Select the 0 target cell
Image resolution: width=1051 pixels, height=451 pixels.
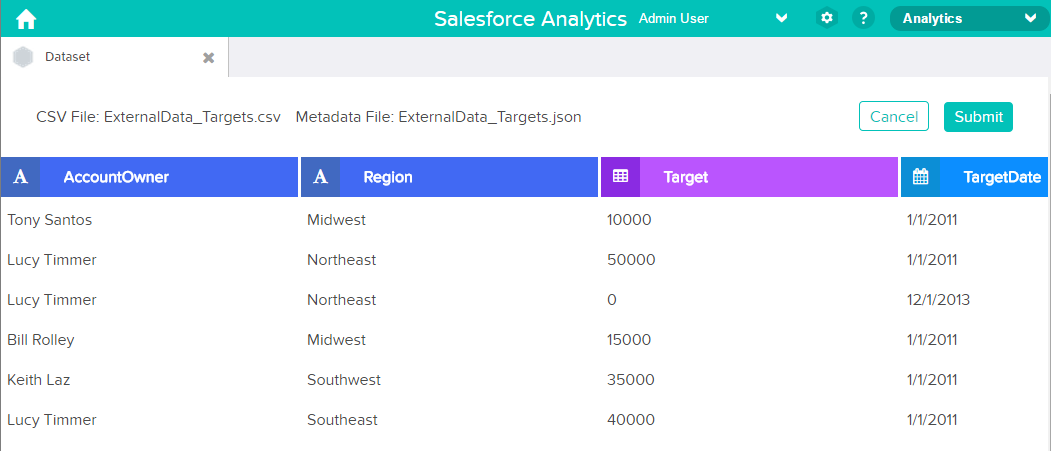[611, 300]
